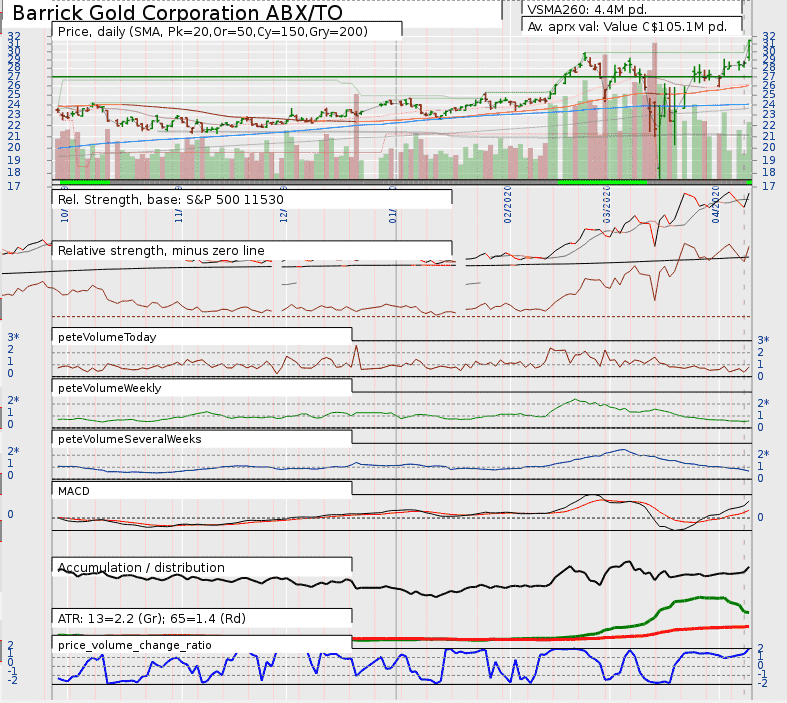The width and height of the screenshot is (787, 703).
Task: Click the peteVolumeWeekly panel label
Action: point(109,388)
